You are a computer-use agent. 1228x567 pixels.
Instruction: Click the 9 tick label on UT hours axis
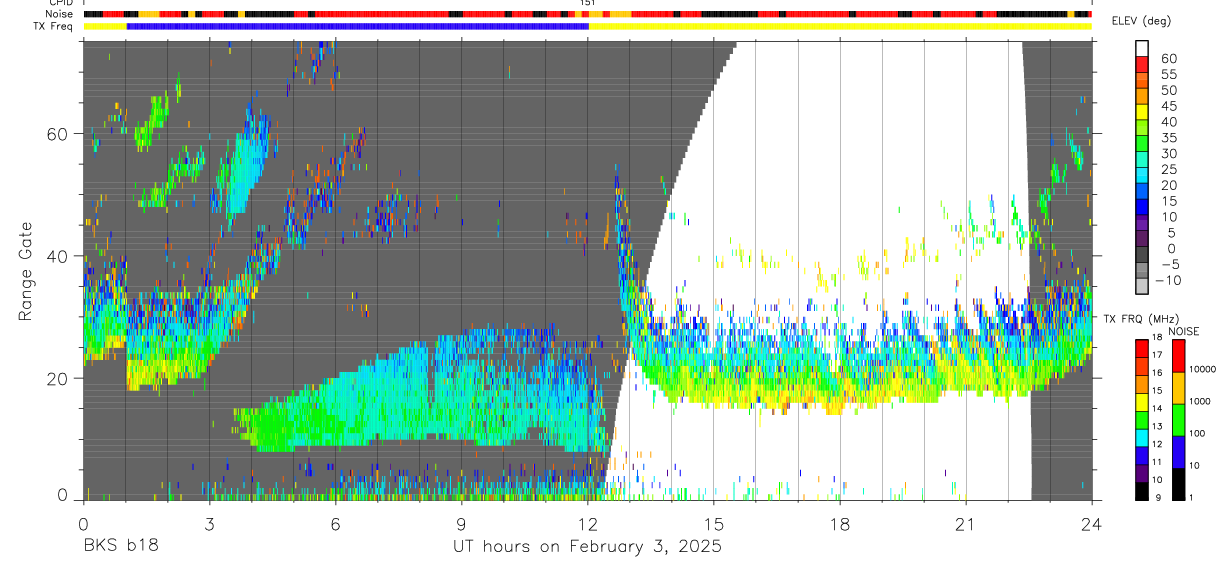pyautogui.click(x=461, y=524)
